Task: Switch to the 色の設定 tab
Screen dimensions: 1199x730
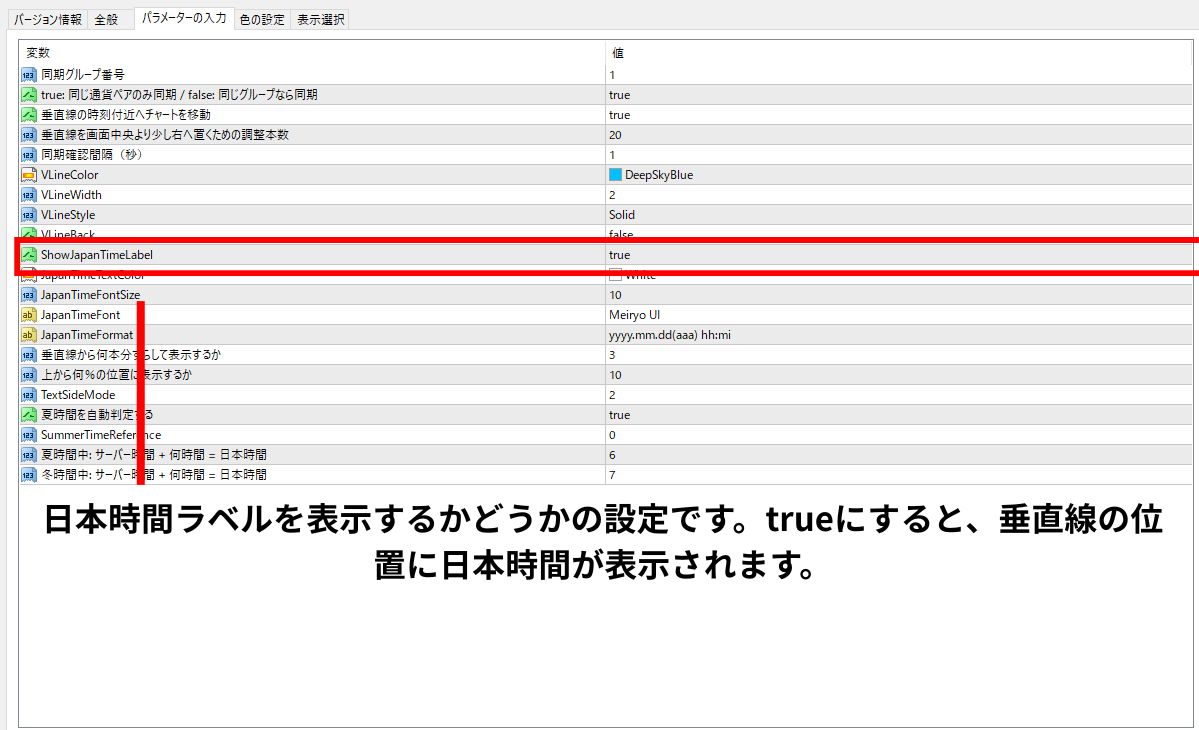Action: pos(262,19)
